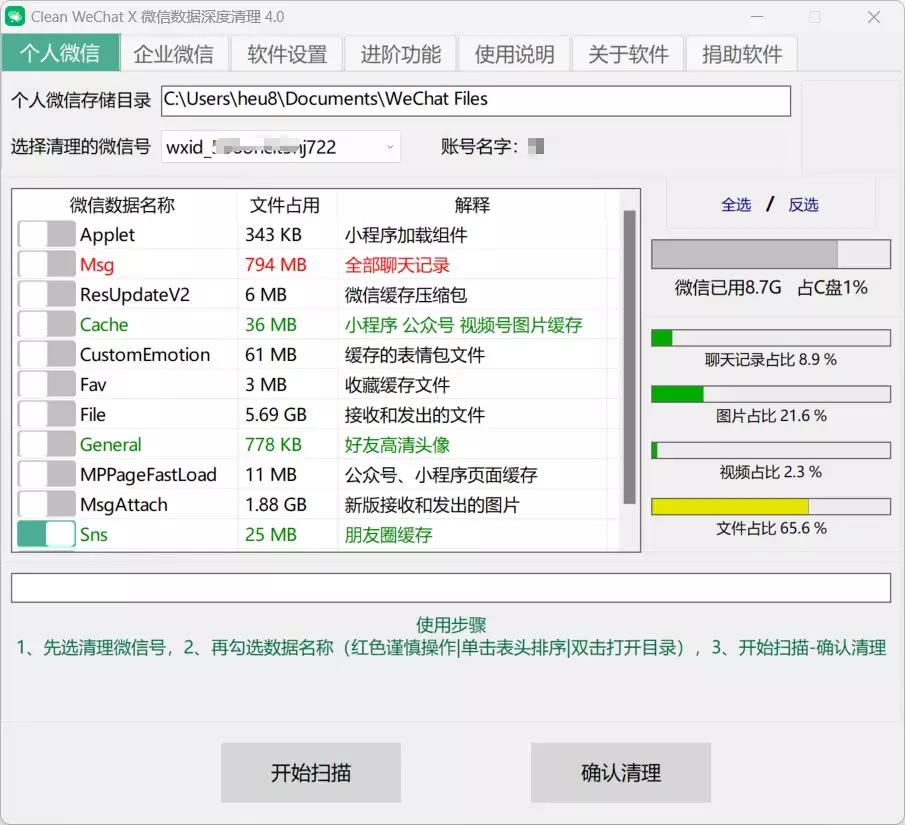Screen dimensions: 905x825
Task: Click the empty scan progress bar
Action: (x=451, y=588)
